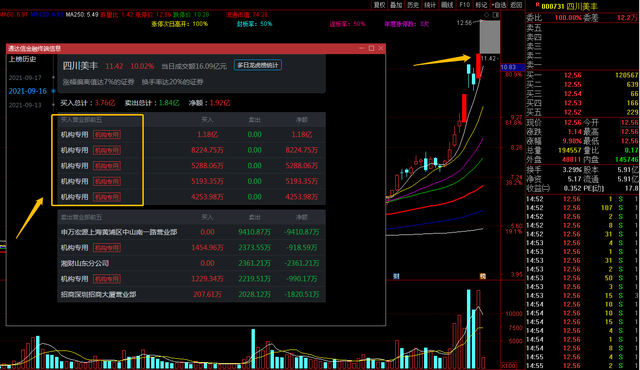640x370 pixels.
Task: Click the first 机构专用 red tag
Action: 107,135
